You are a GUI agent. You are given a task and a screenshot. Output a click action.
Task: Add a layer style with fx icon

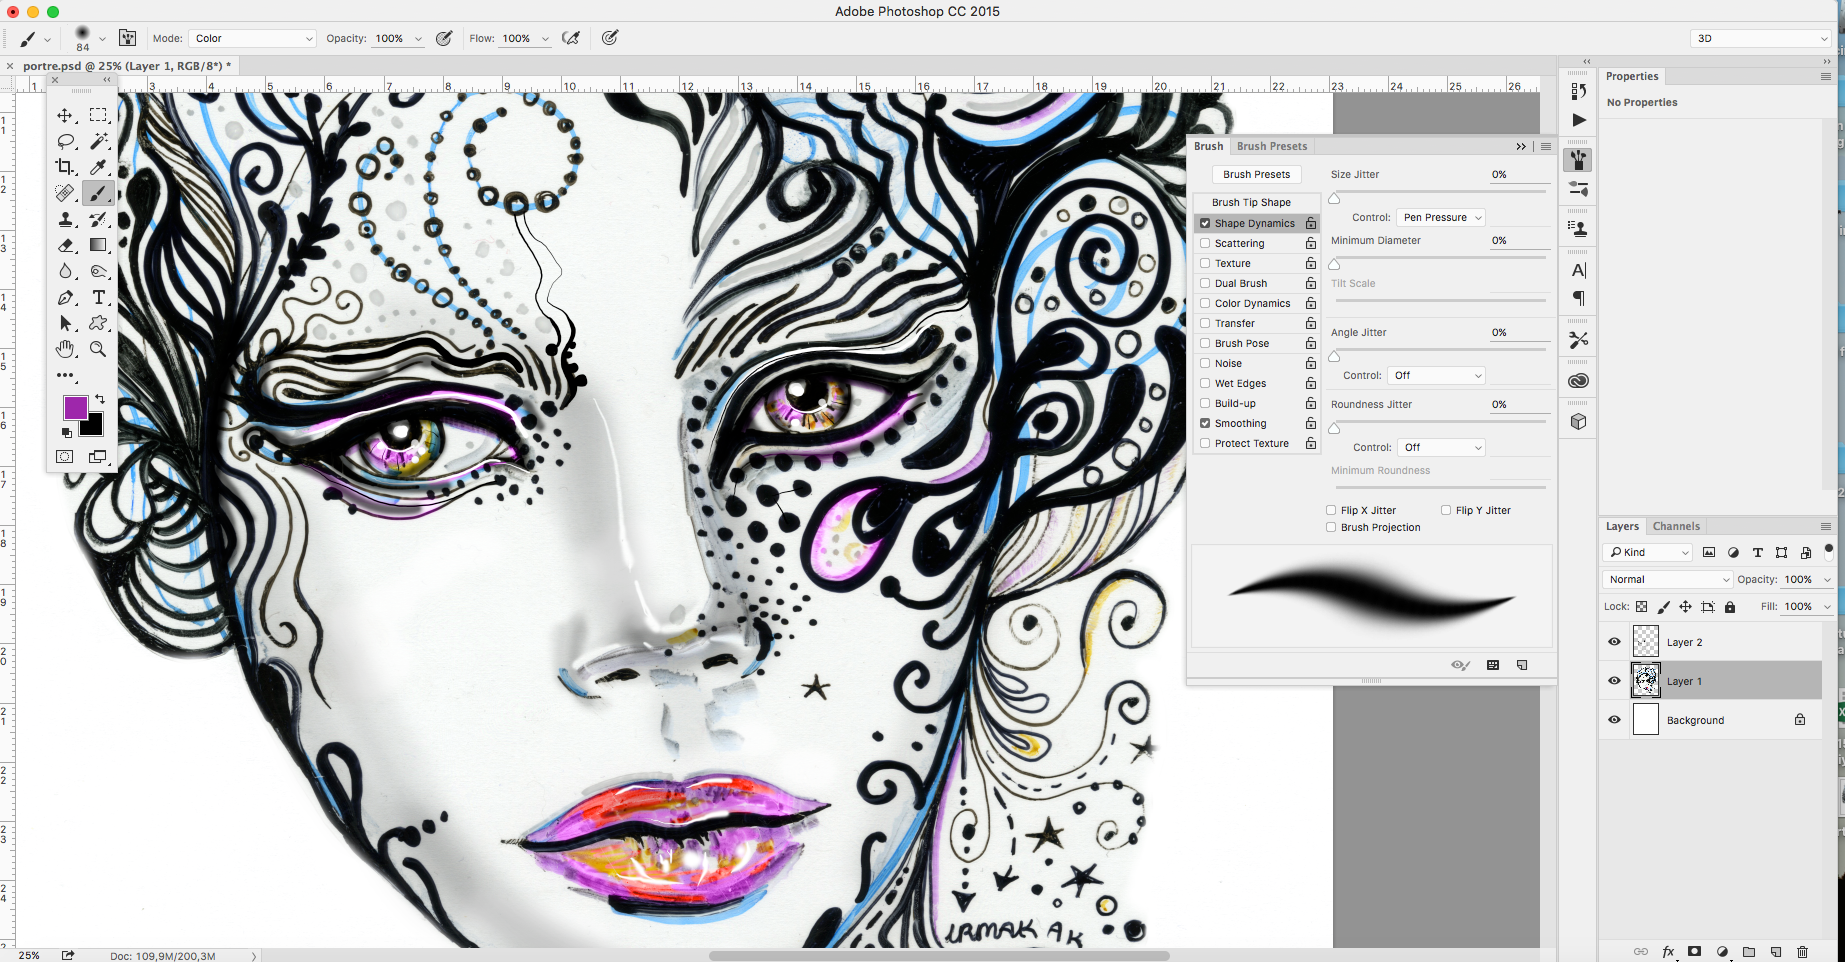(1668, 952)
